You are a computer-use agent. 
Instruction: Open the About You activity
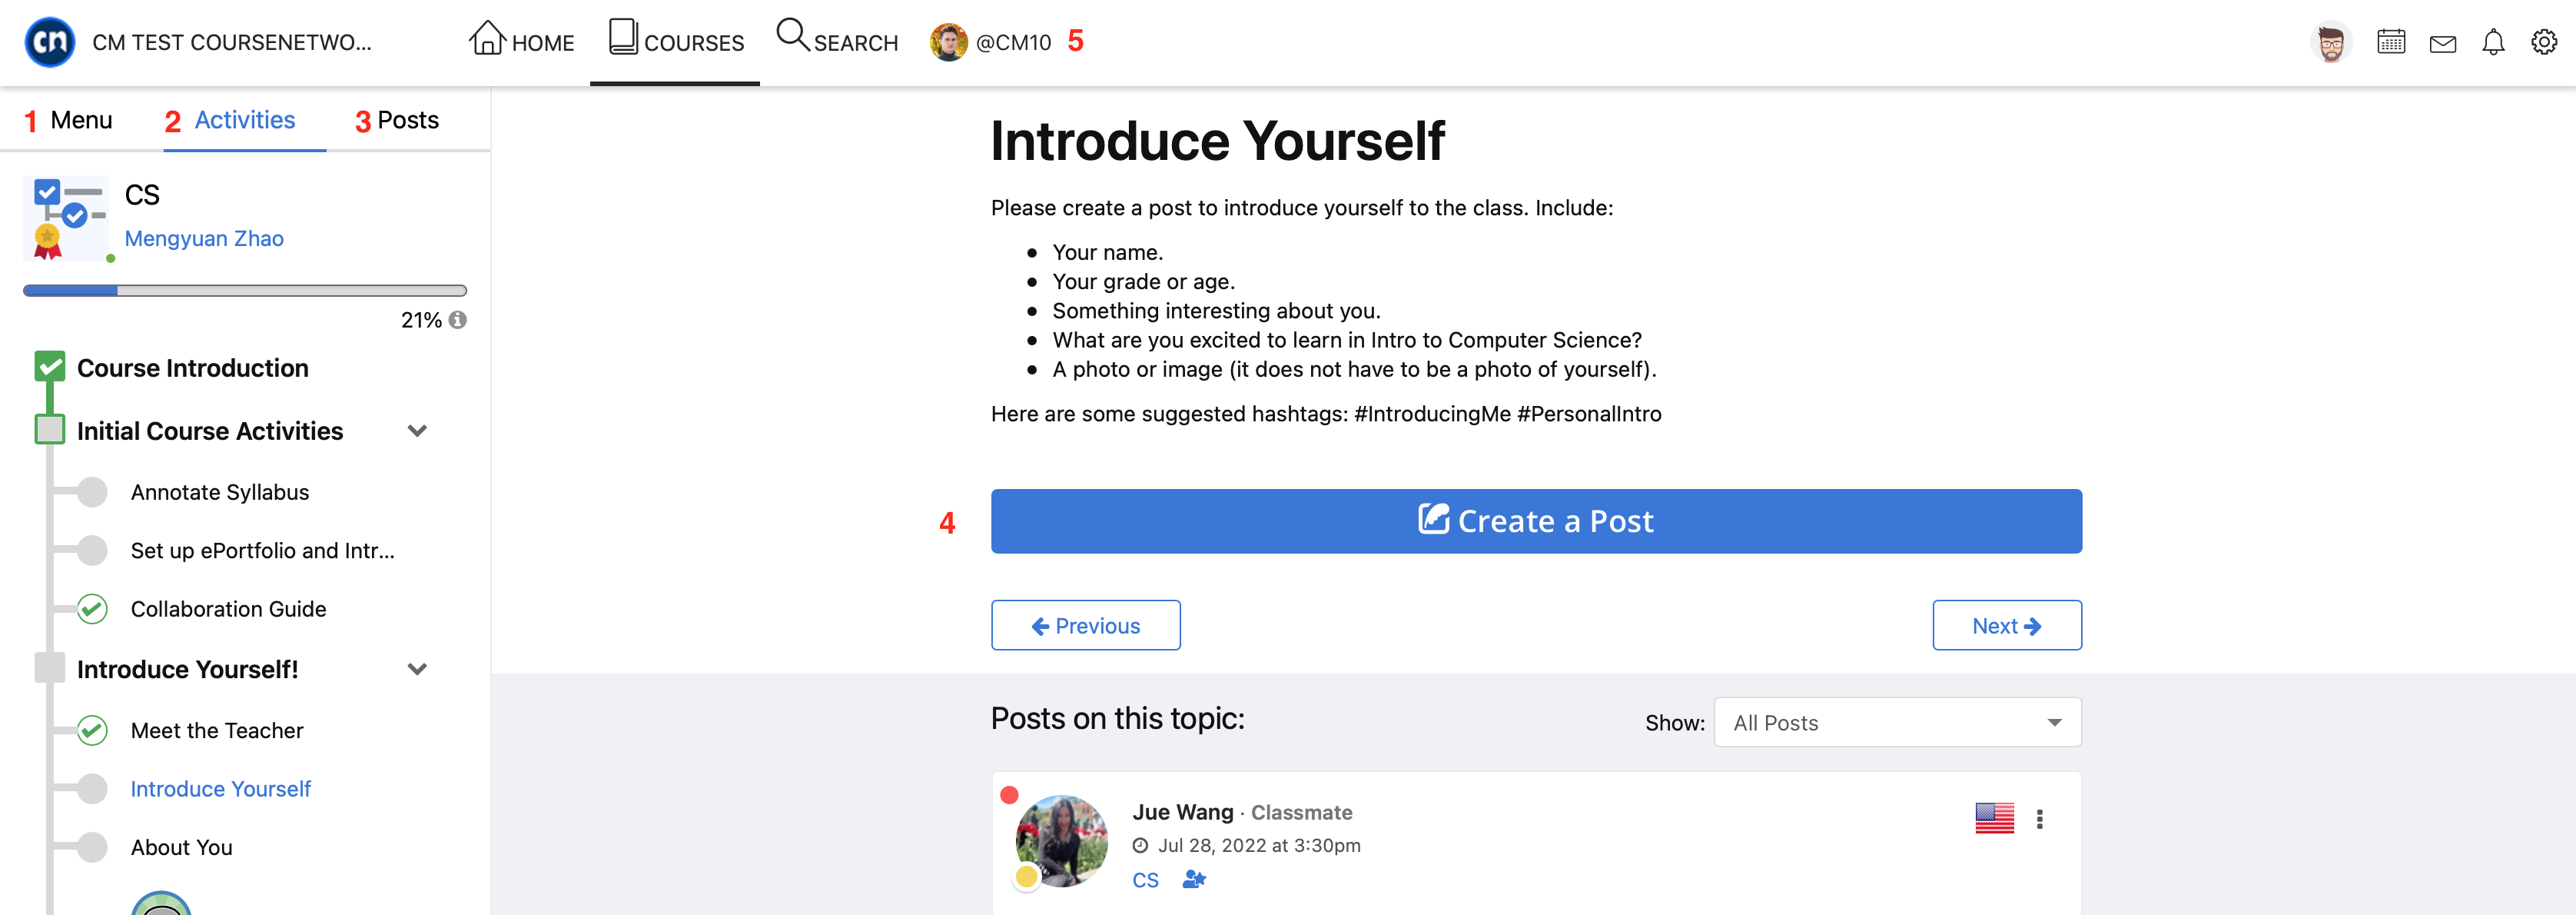181,847
